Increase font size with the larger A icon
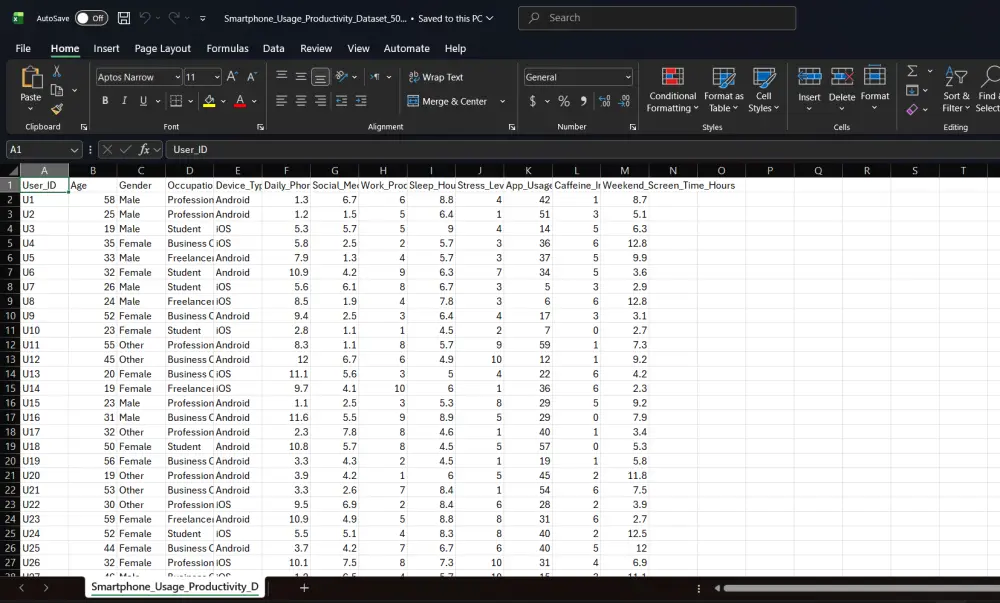This screenshot has width=1000, height=603. tap(232, 76)
